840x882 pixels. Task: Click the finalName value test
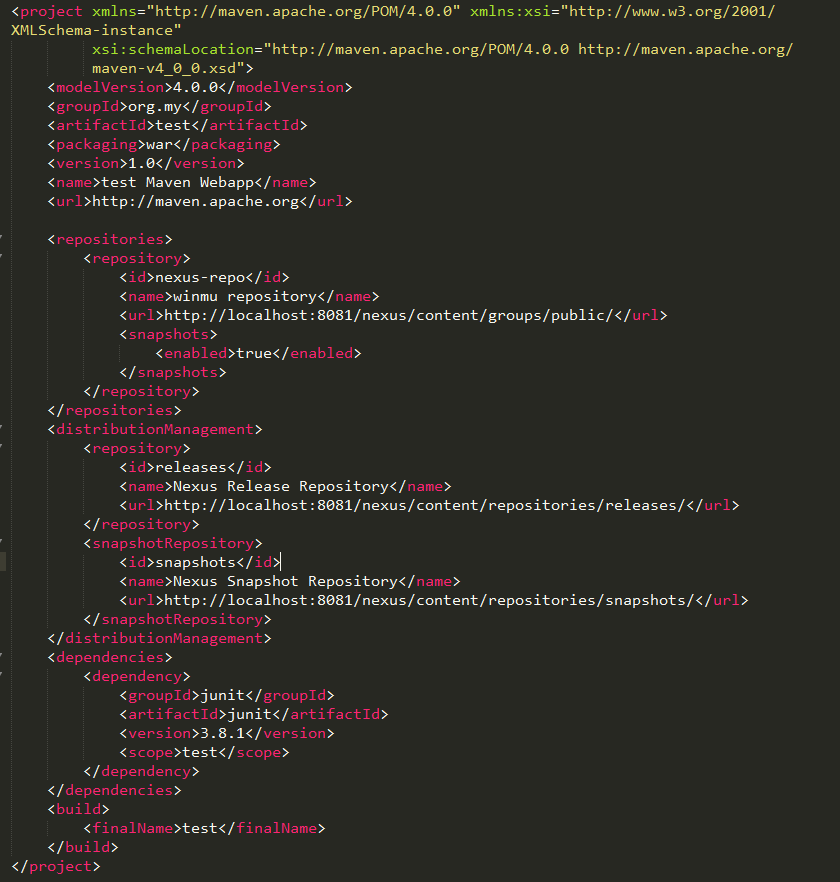[x=200, y=829]
